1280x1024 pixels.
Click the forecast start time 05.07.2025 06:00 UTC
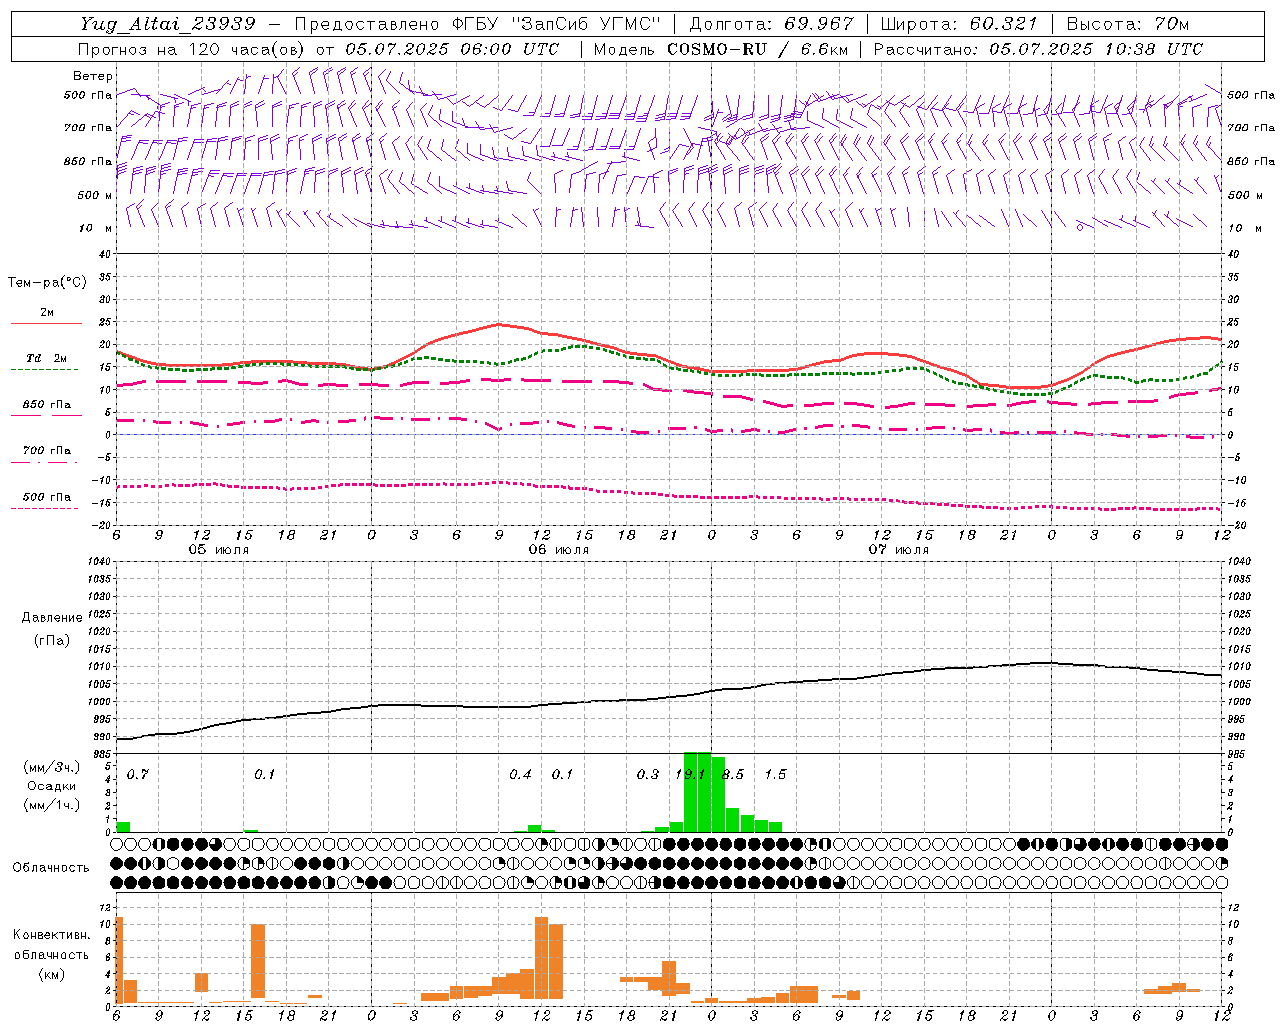tap(452, 49)
